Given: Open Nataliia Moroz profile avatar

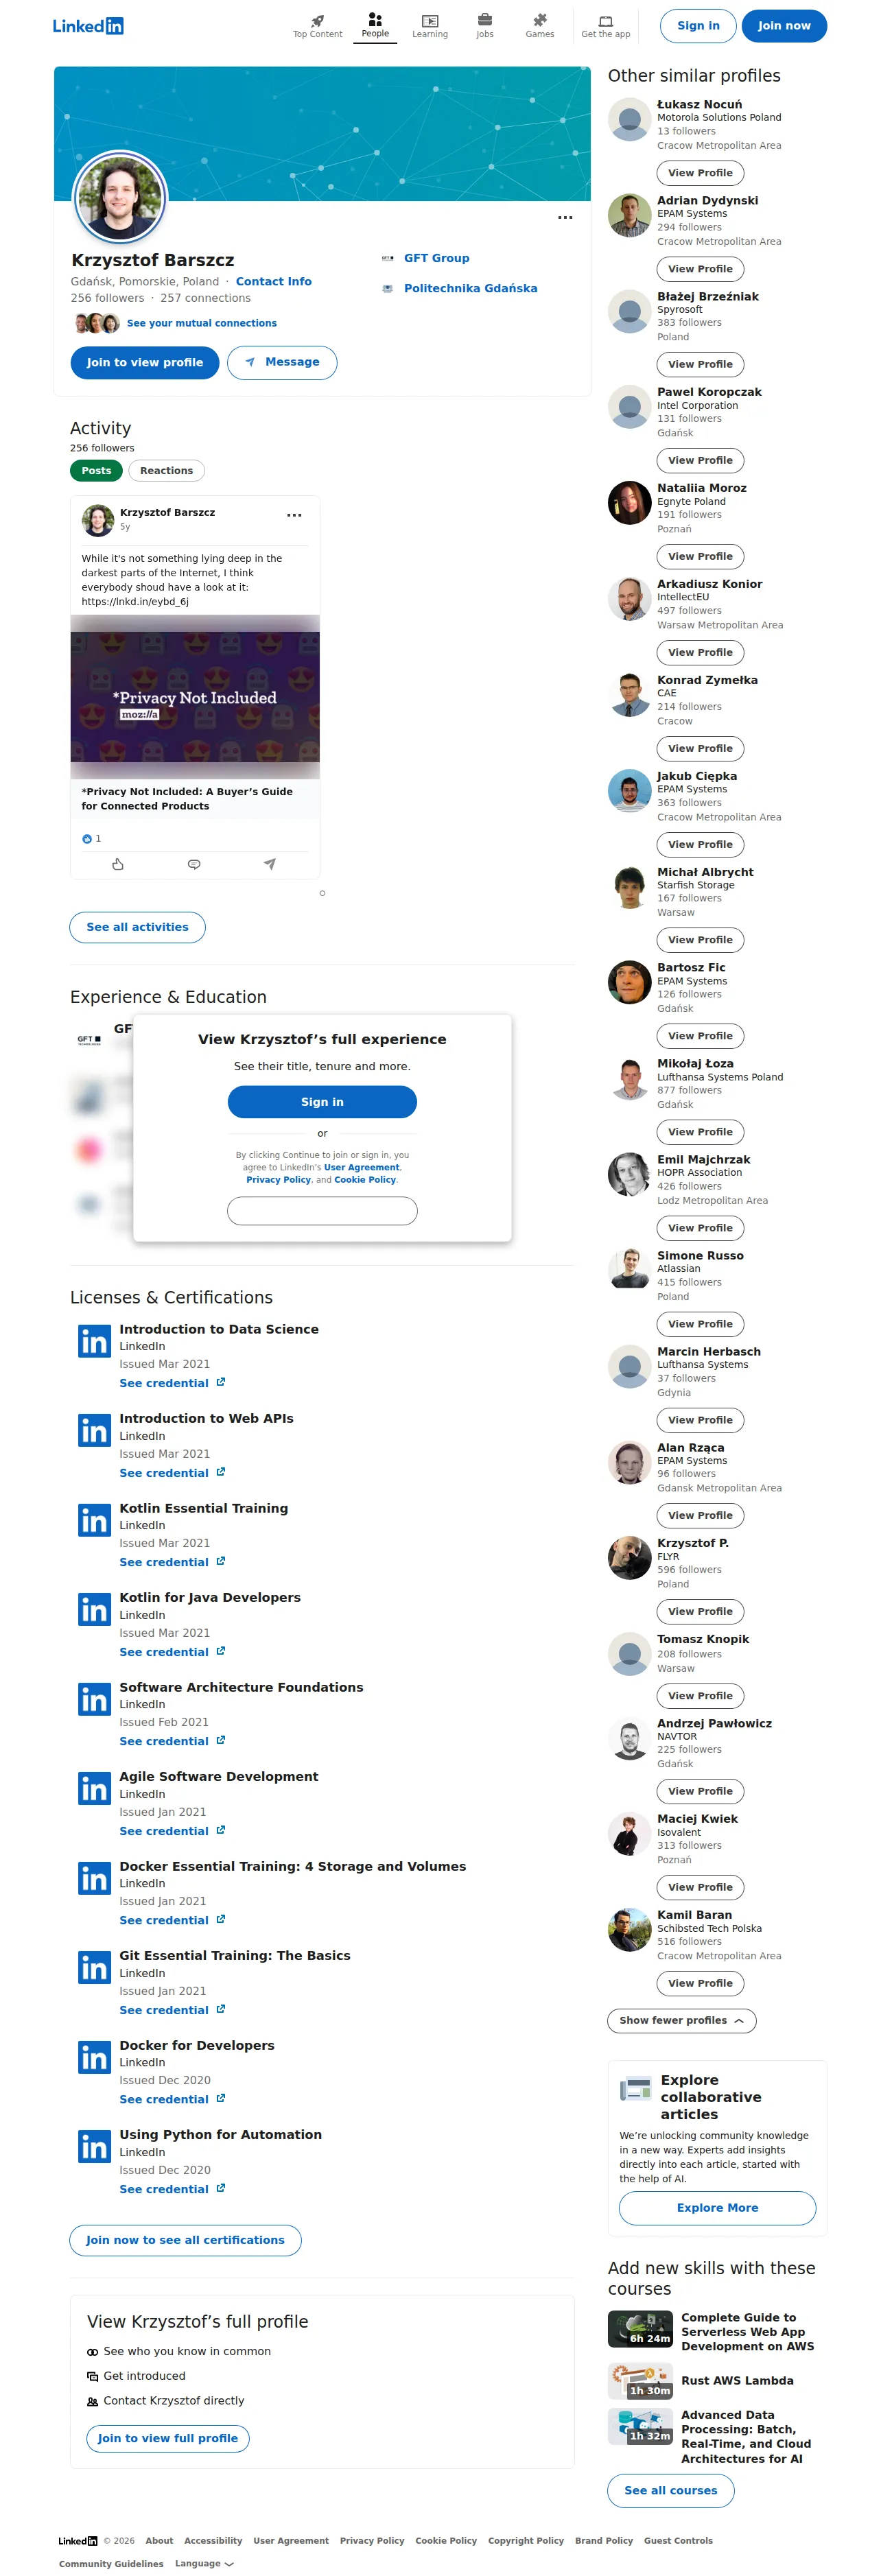Looking at the screenshot, I should coord(630,503).
